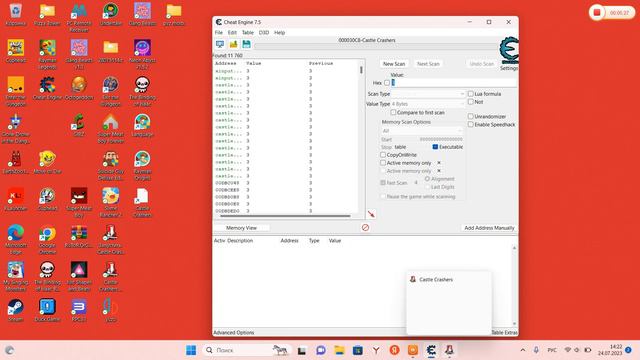Viewport: 640px width, 360px height.
Task: Open the clock and date in the tray
Action: point(610,350)
